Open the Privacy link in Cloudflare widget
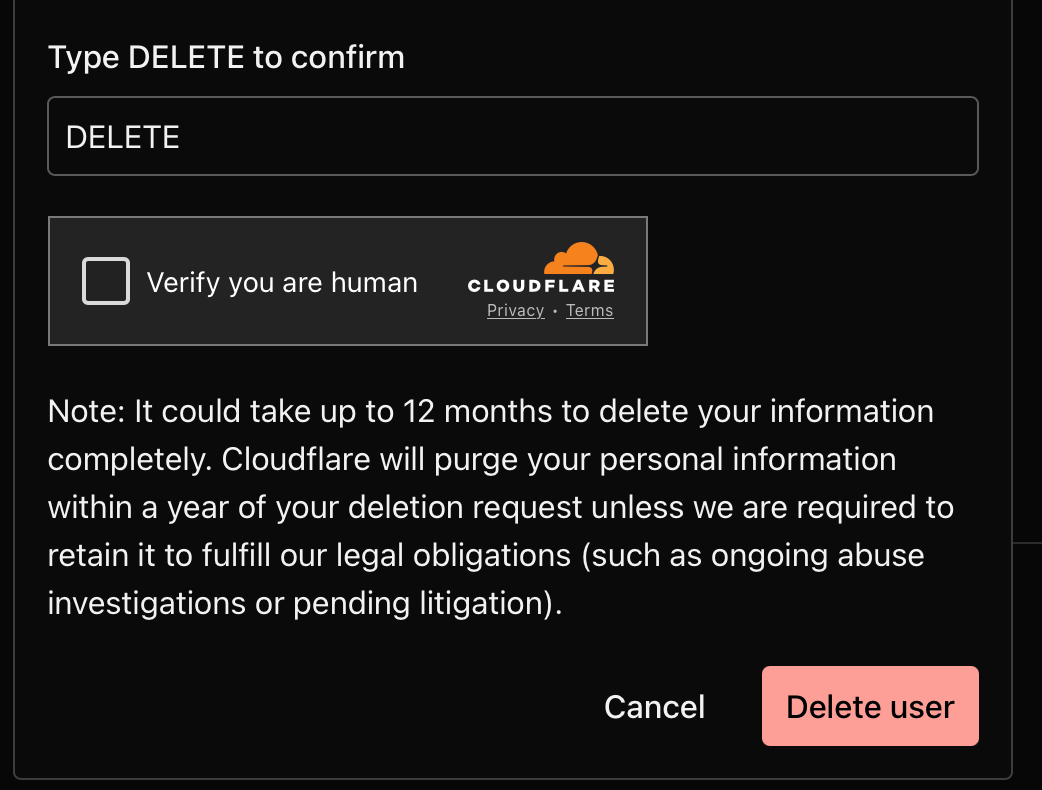 (515, 311)
